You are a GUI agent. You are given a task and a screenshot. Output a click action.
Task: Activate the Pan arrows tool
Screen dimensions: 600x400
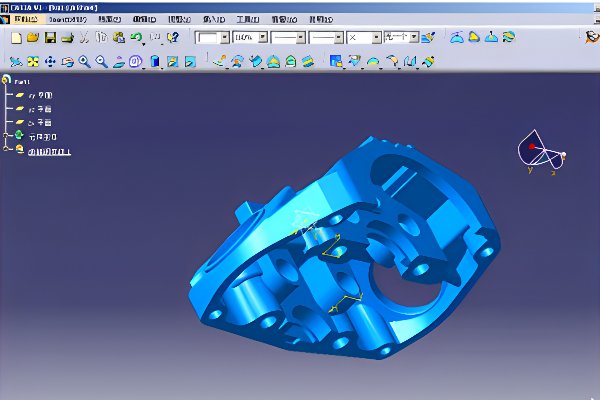[x=50, y=62]
